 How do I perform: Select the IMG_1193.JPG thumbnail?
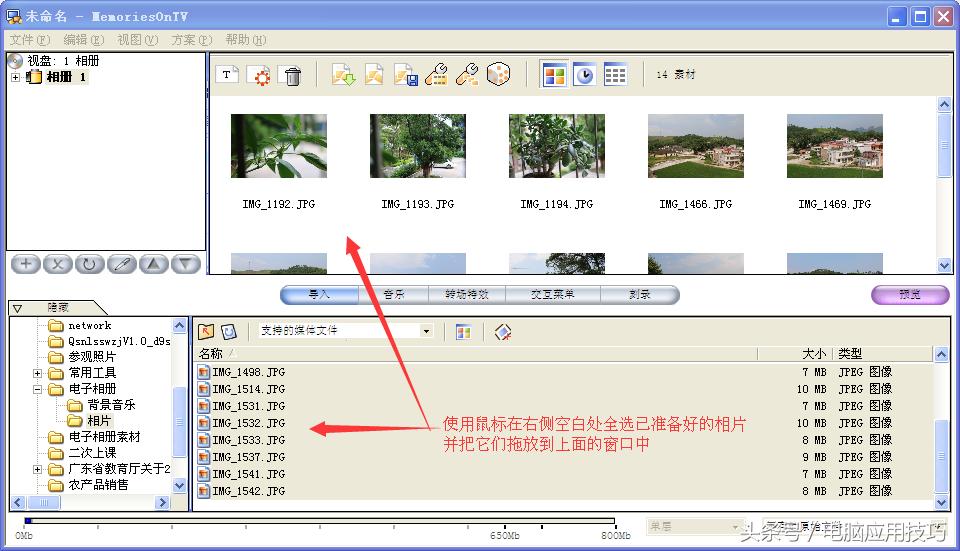click(418, 146)
